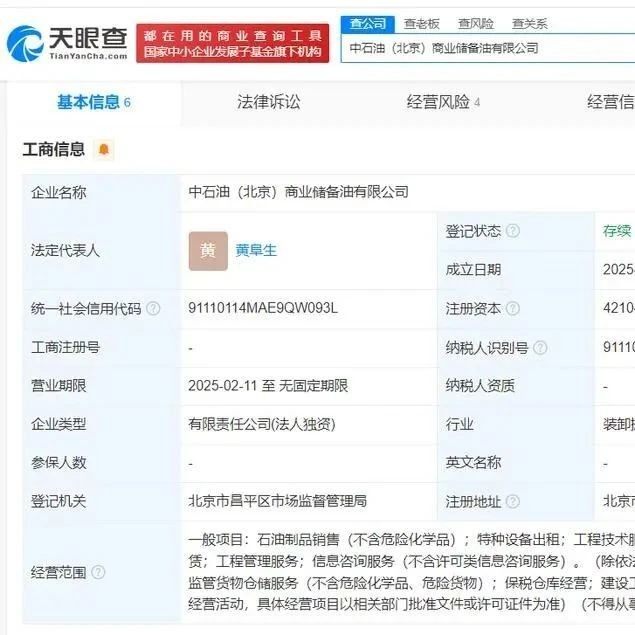Viewport: 635px width, 635px height.
Task: Click help icon next to 纳税人识别号
Action: (x=540, y=347)
